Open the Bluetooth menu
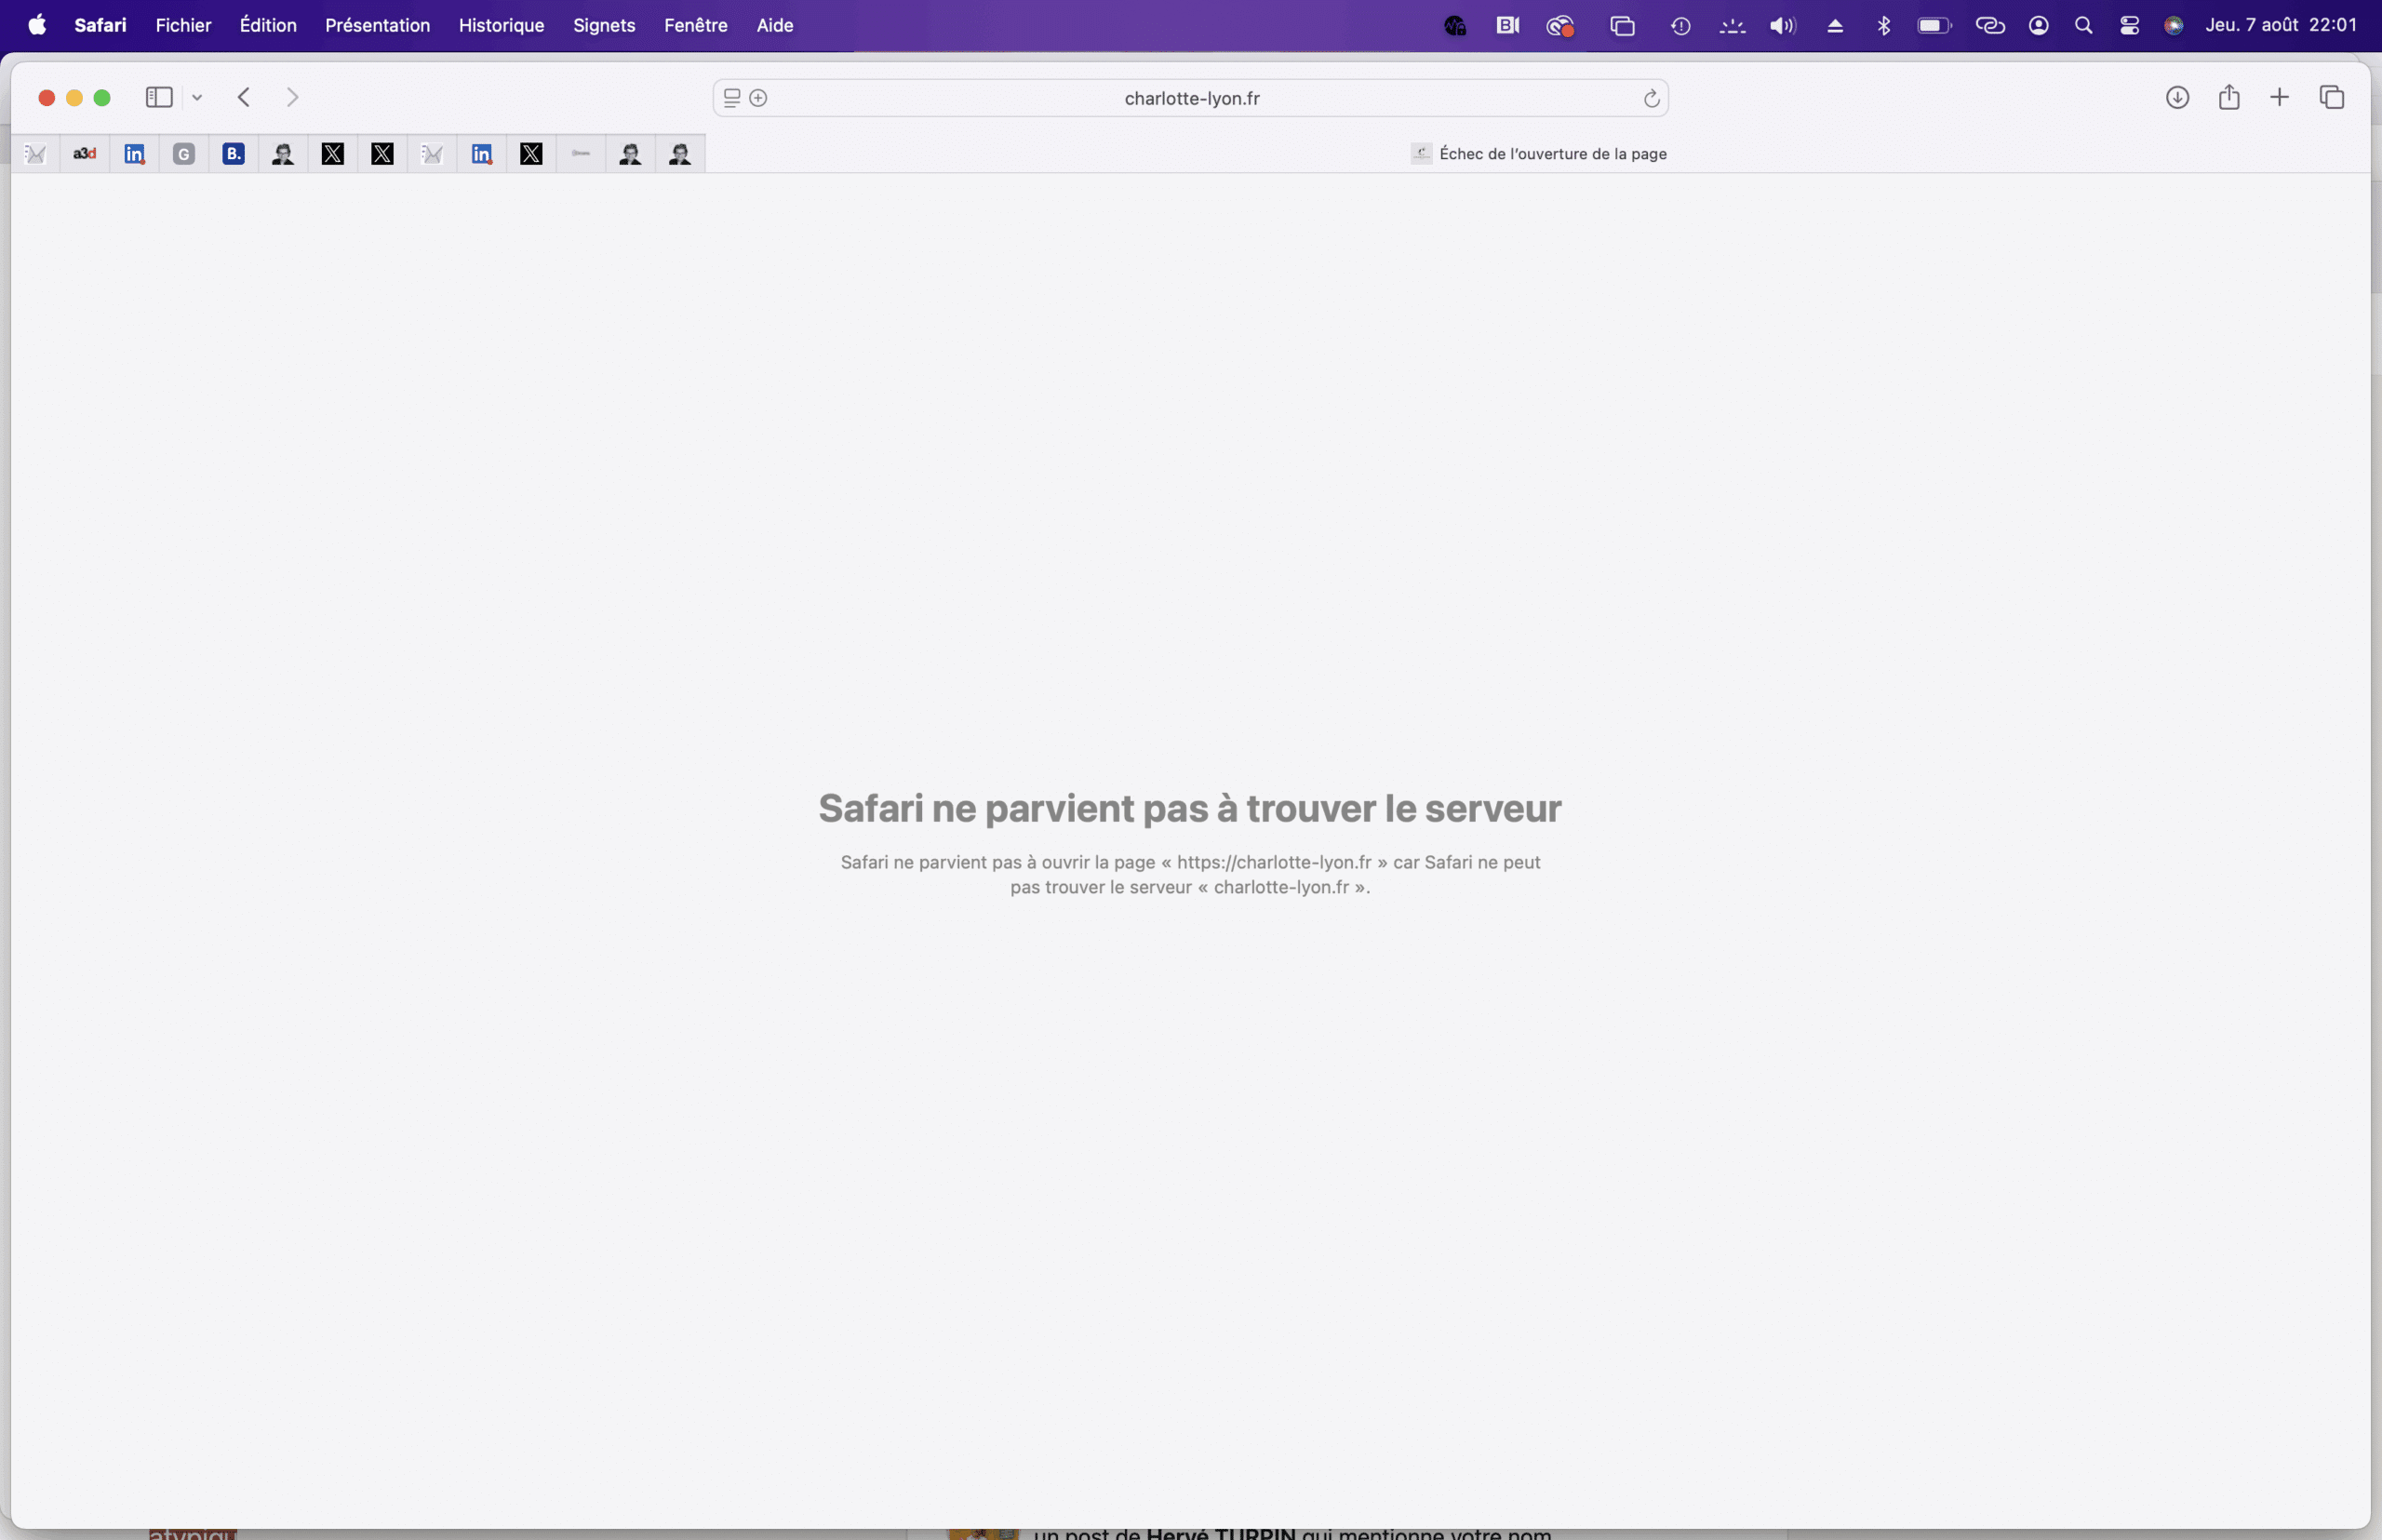 pyautogui.click(x=1883, y=25)
